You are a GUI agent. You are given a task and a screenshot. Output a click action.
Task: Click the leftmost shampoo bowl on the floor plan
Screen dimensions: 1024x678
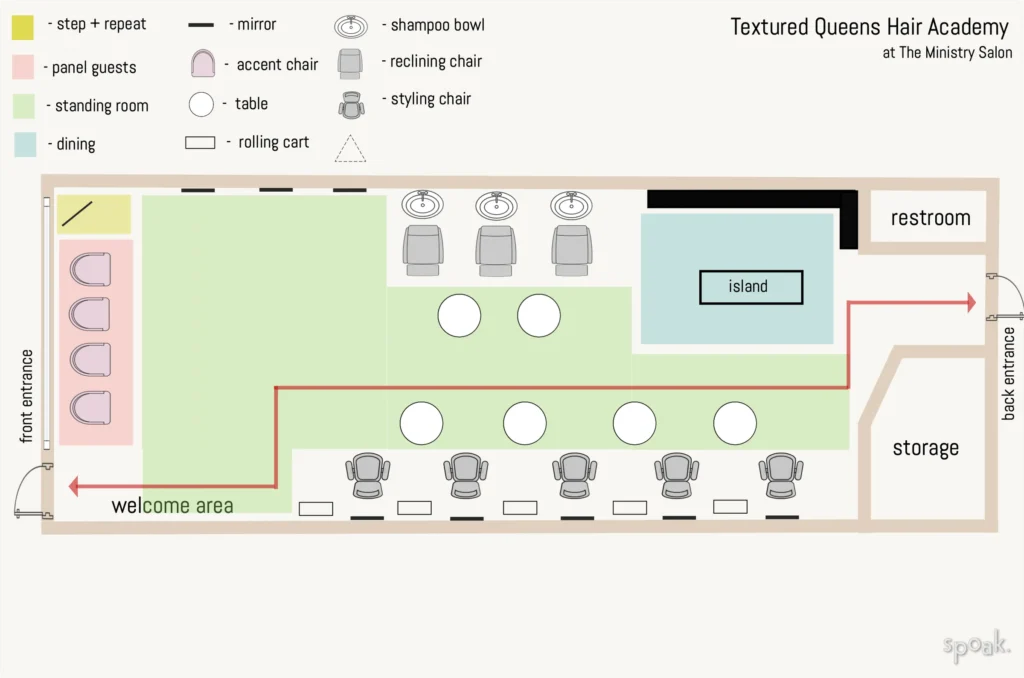tap(423, 206)
